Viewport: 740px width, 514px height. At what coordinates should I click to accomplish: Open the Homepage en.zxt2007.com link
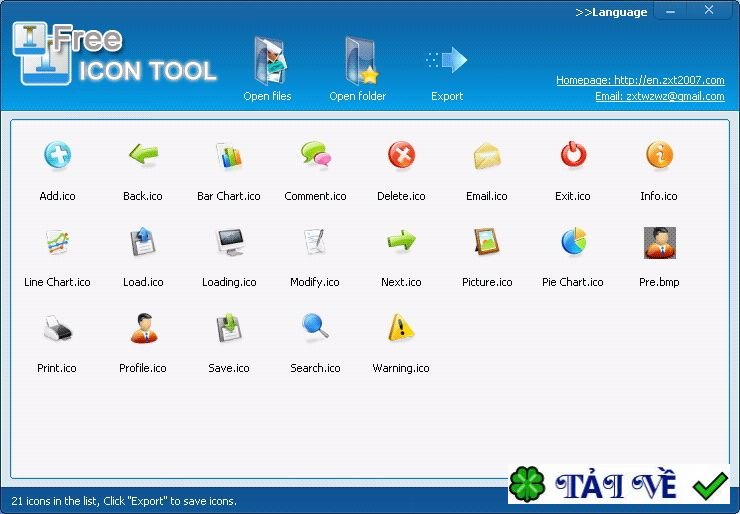click(640, 80)
